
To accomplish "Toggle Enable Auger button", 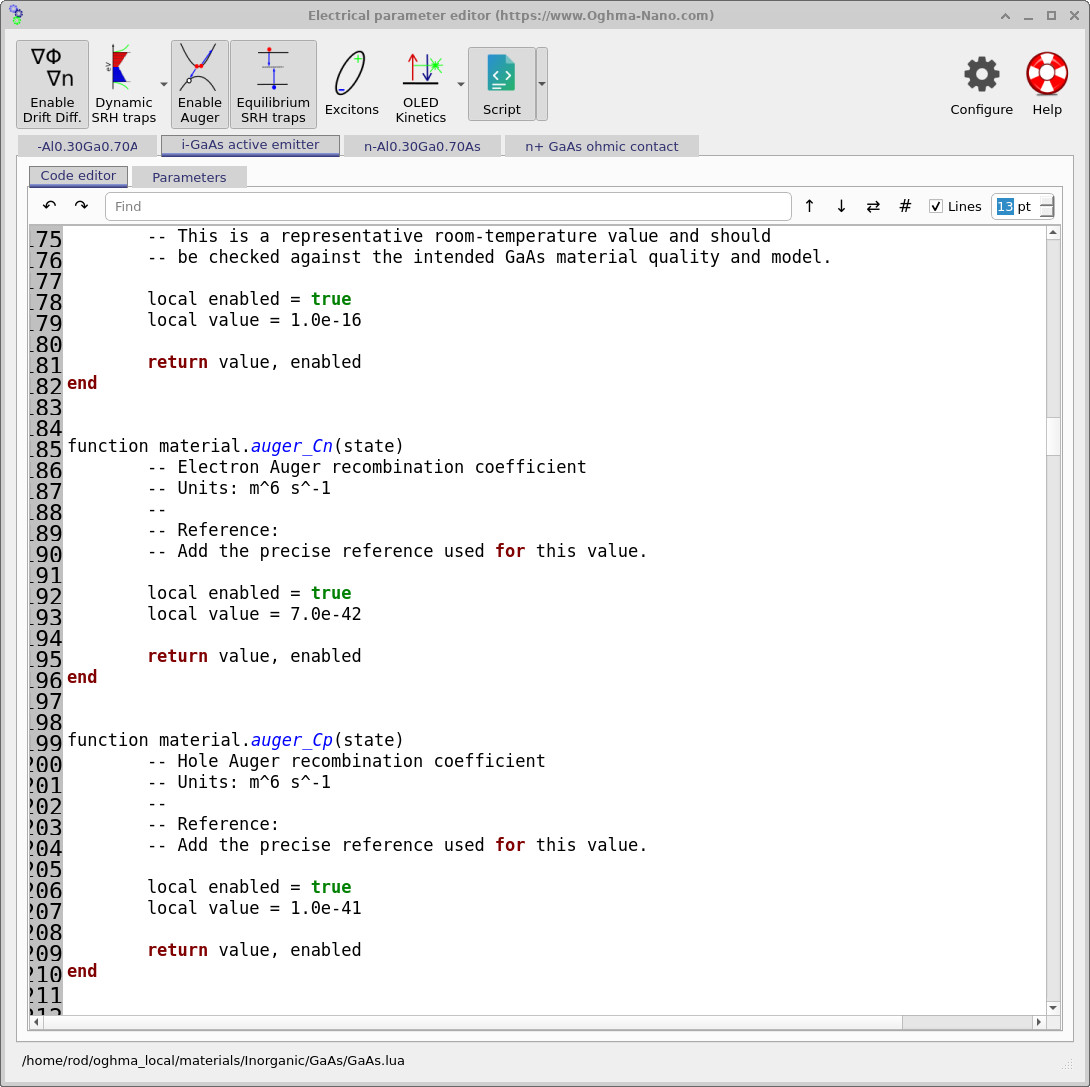I will (200, 84).
